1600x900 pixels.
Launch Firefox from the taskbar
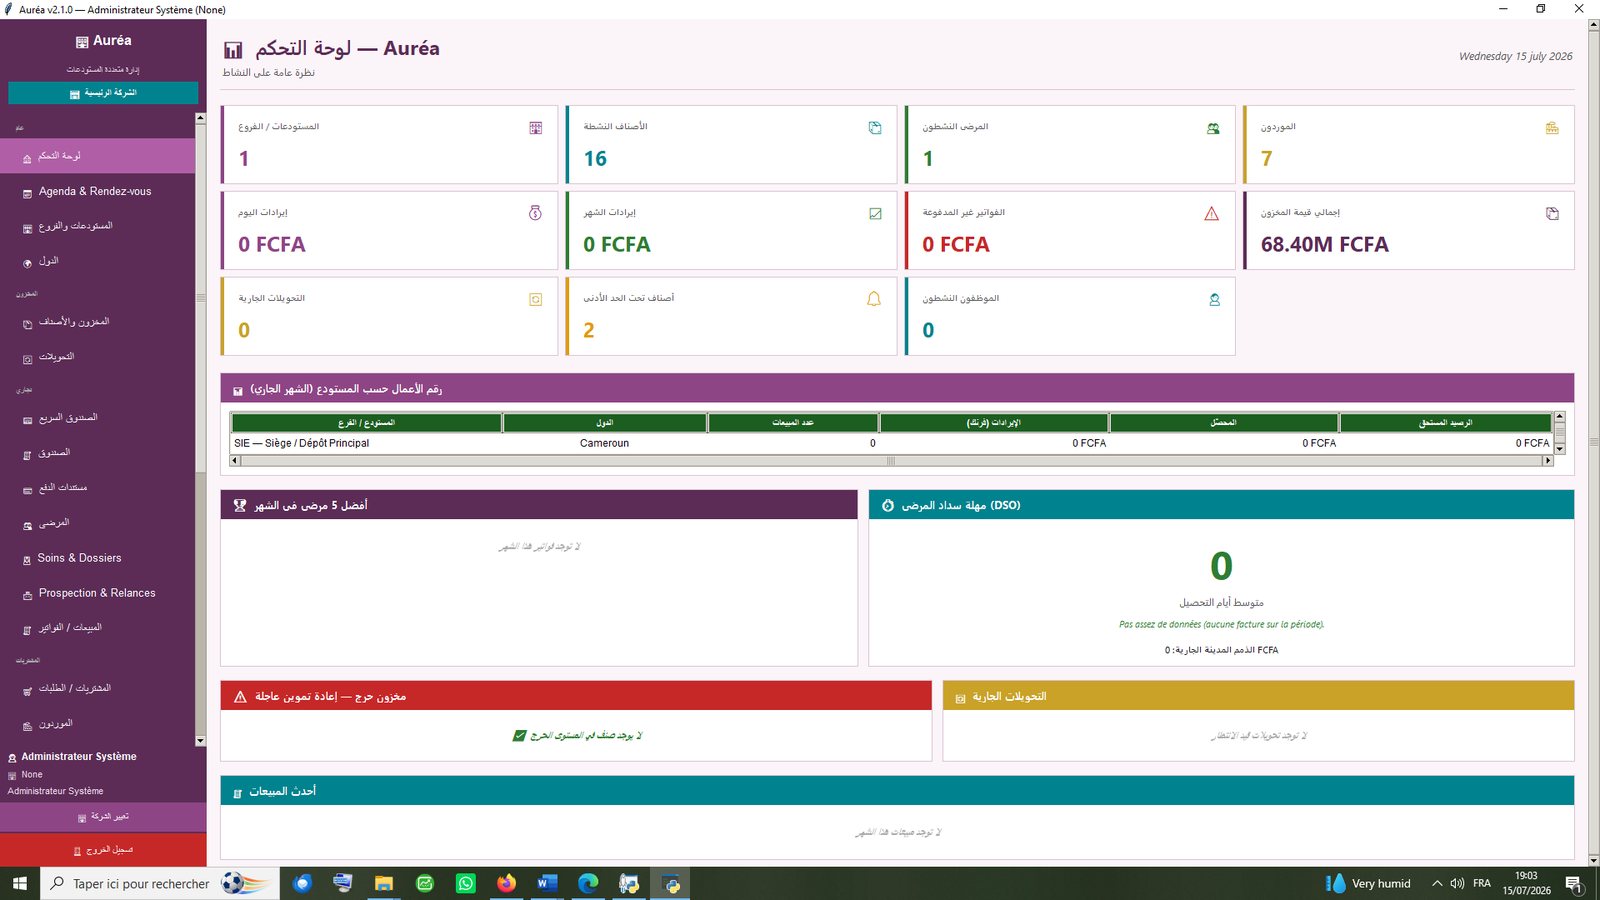pyautogui.click(x=507, y=884)
